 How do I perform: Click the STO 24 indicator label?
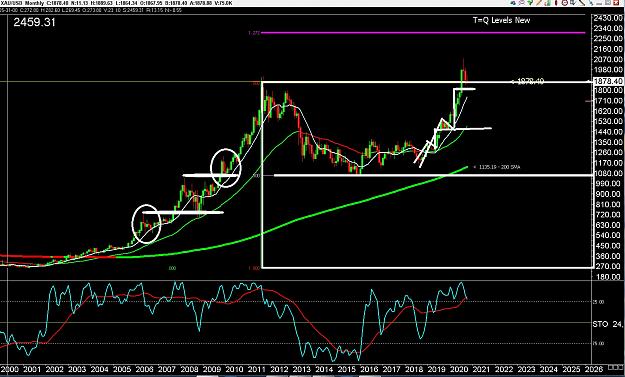click(x=607, y=324)
